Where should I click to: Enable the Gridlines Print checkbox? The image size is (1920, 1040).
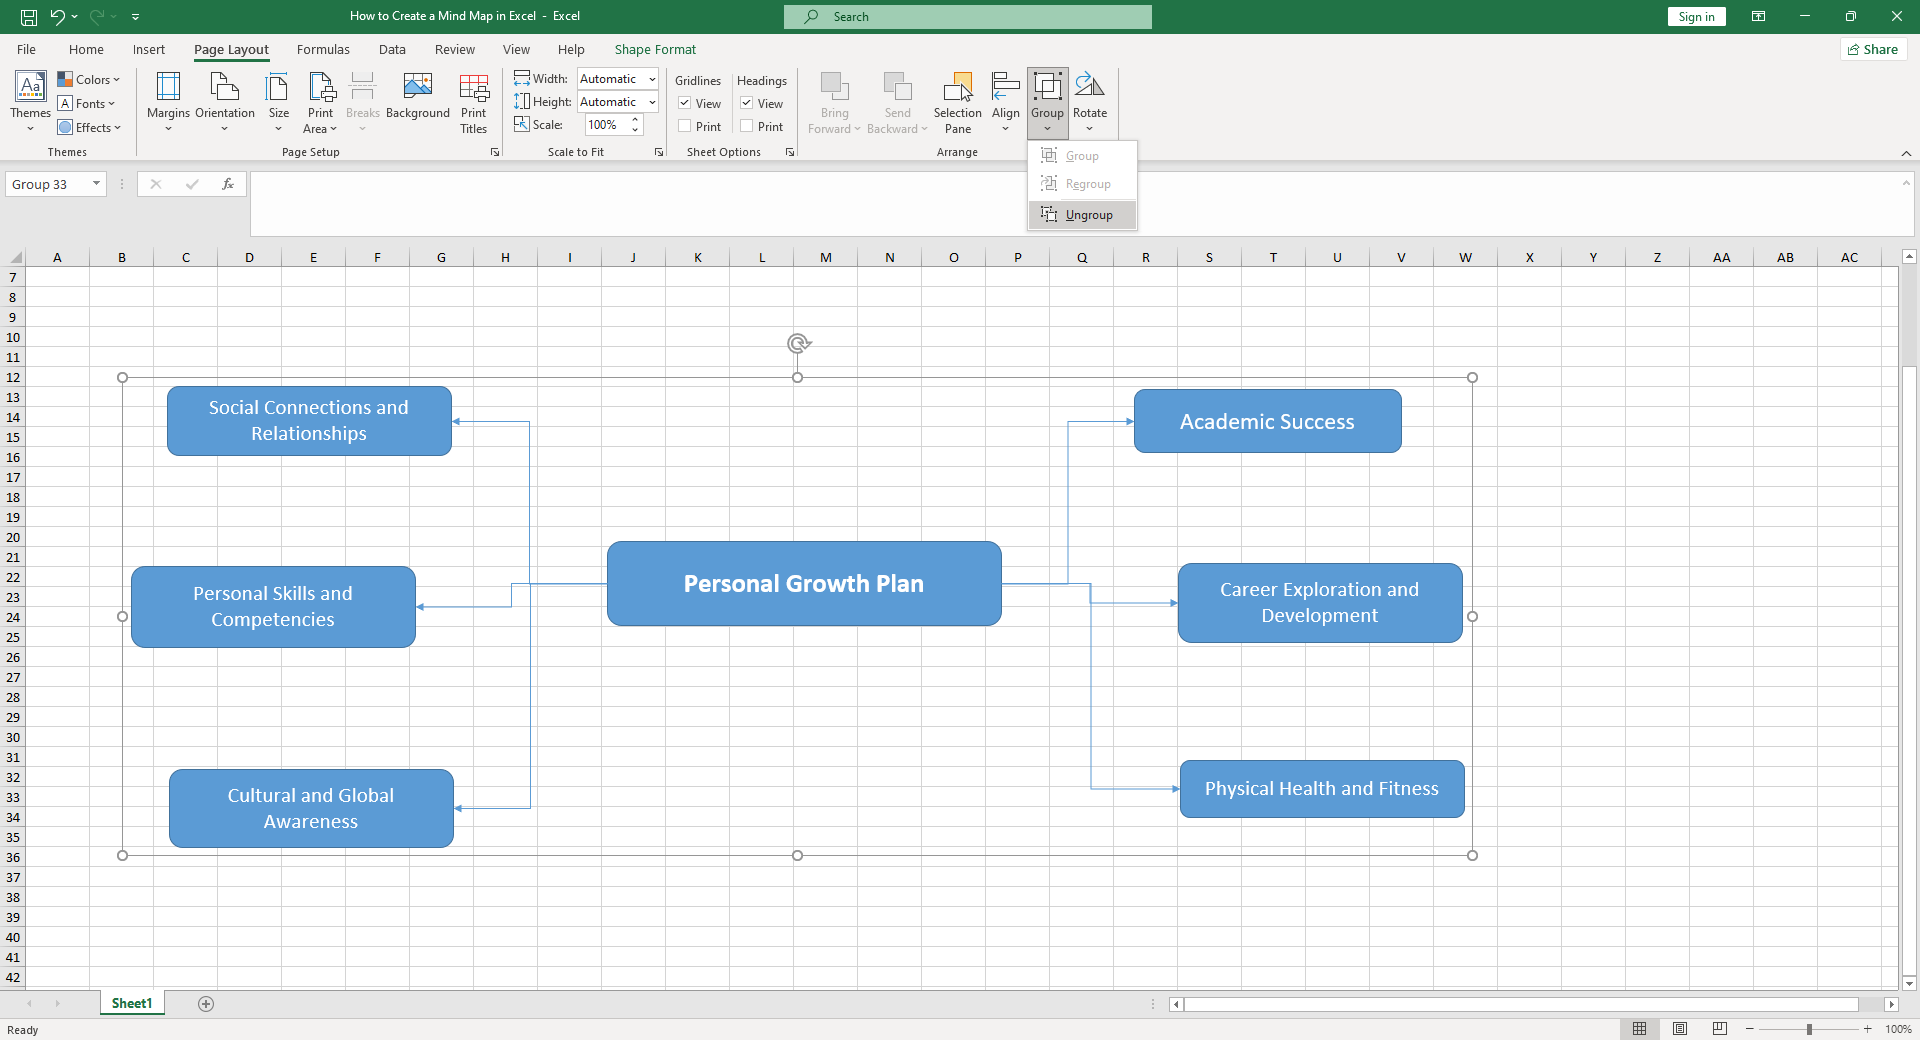[x=685, y=126]
